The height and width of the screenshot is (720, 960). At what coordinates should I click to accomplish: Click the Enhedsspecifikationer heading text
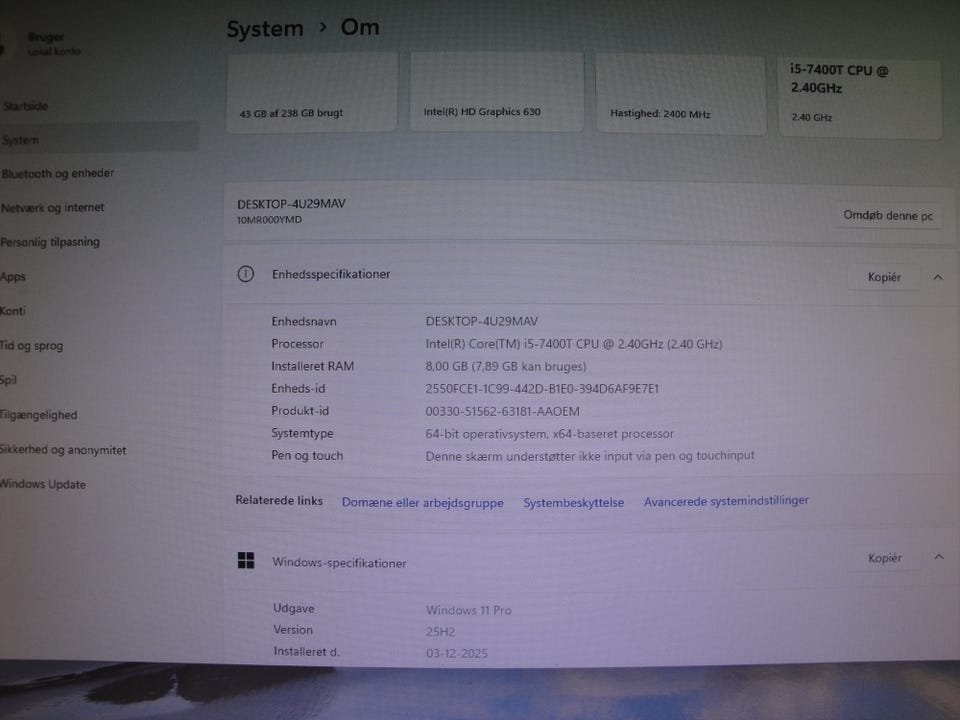[331, 274]
